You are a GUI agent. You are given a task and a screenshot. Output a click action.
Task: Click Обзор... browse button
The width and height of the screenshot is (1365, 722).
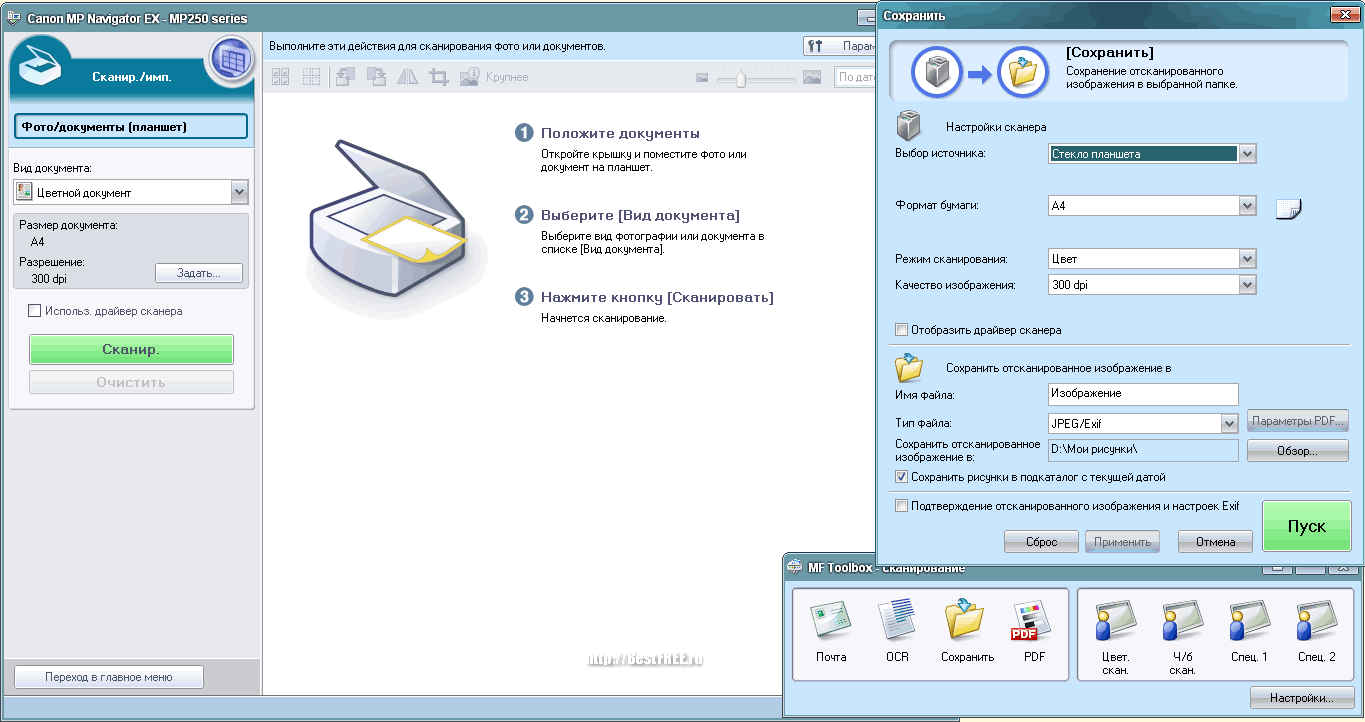(x=1298, y=451)
